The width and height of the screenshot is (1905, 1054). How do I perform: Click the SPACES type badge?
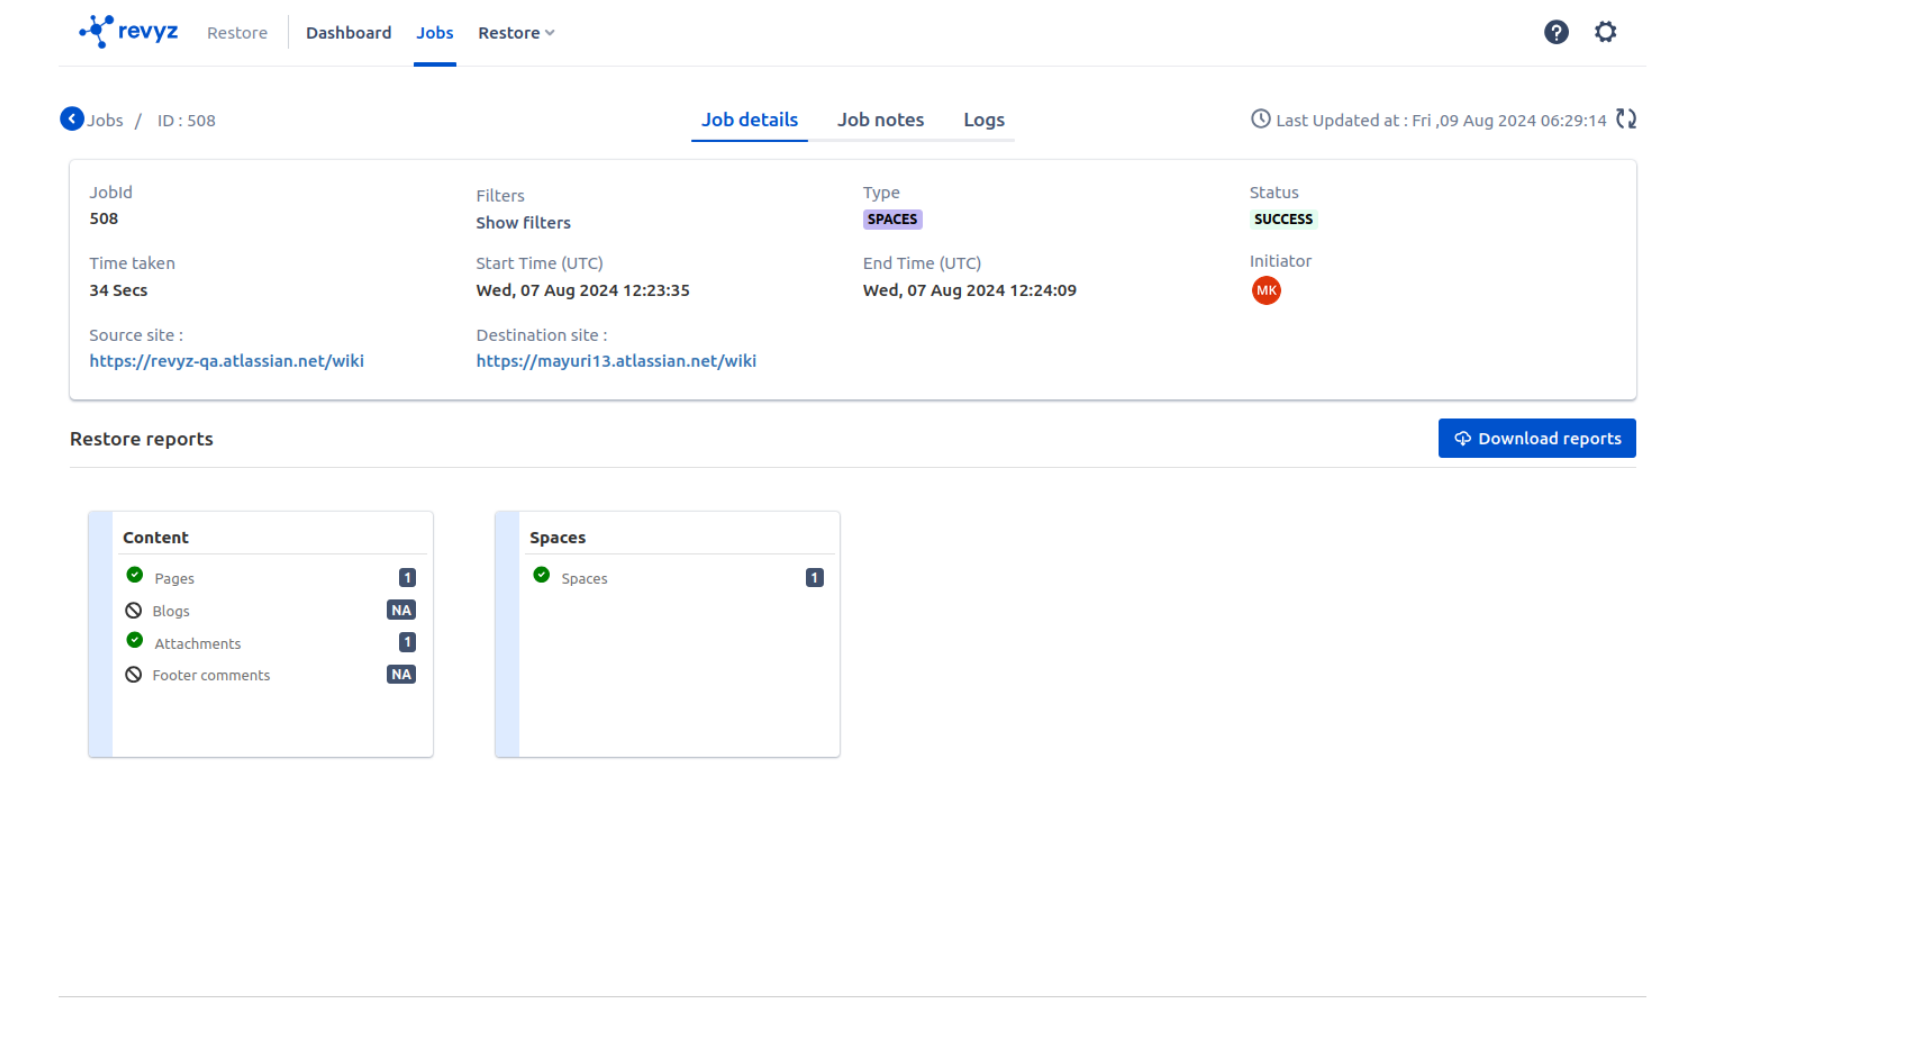(x=892, y=219)
